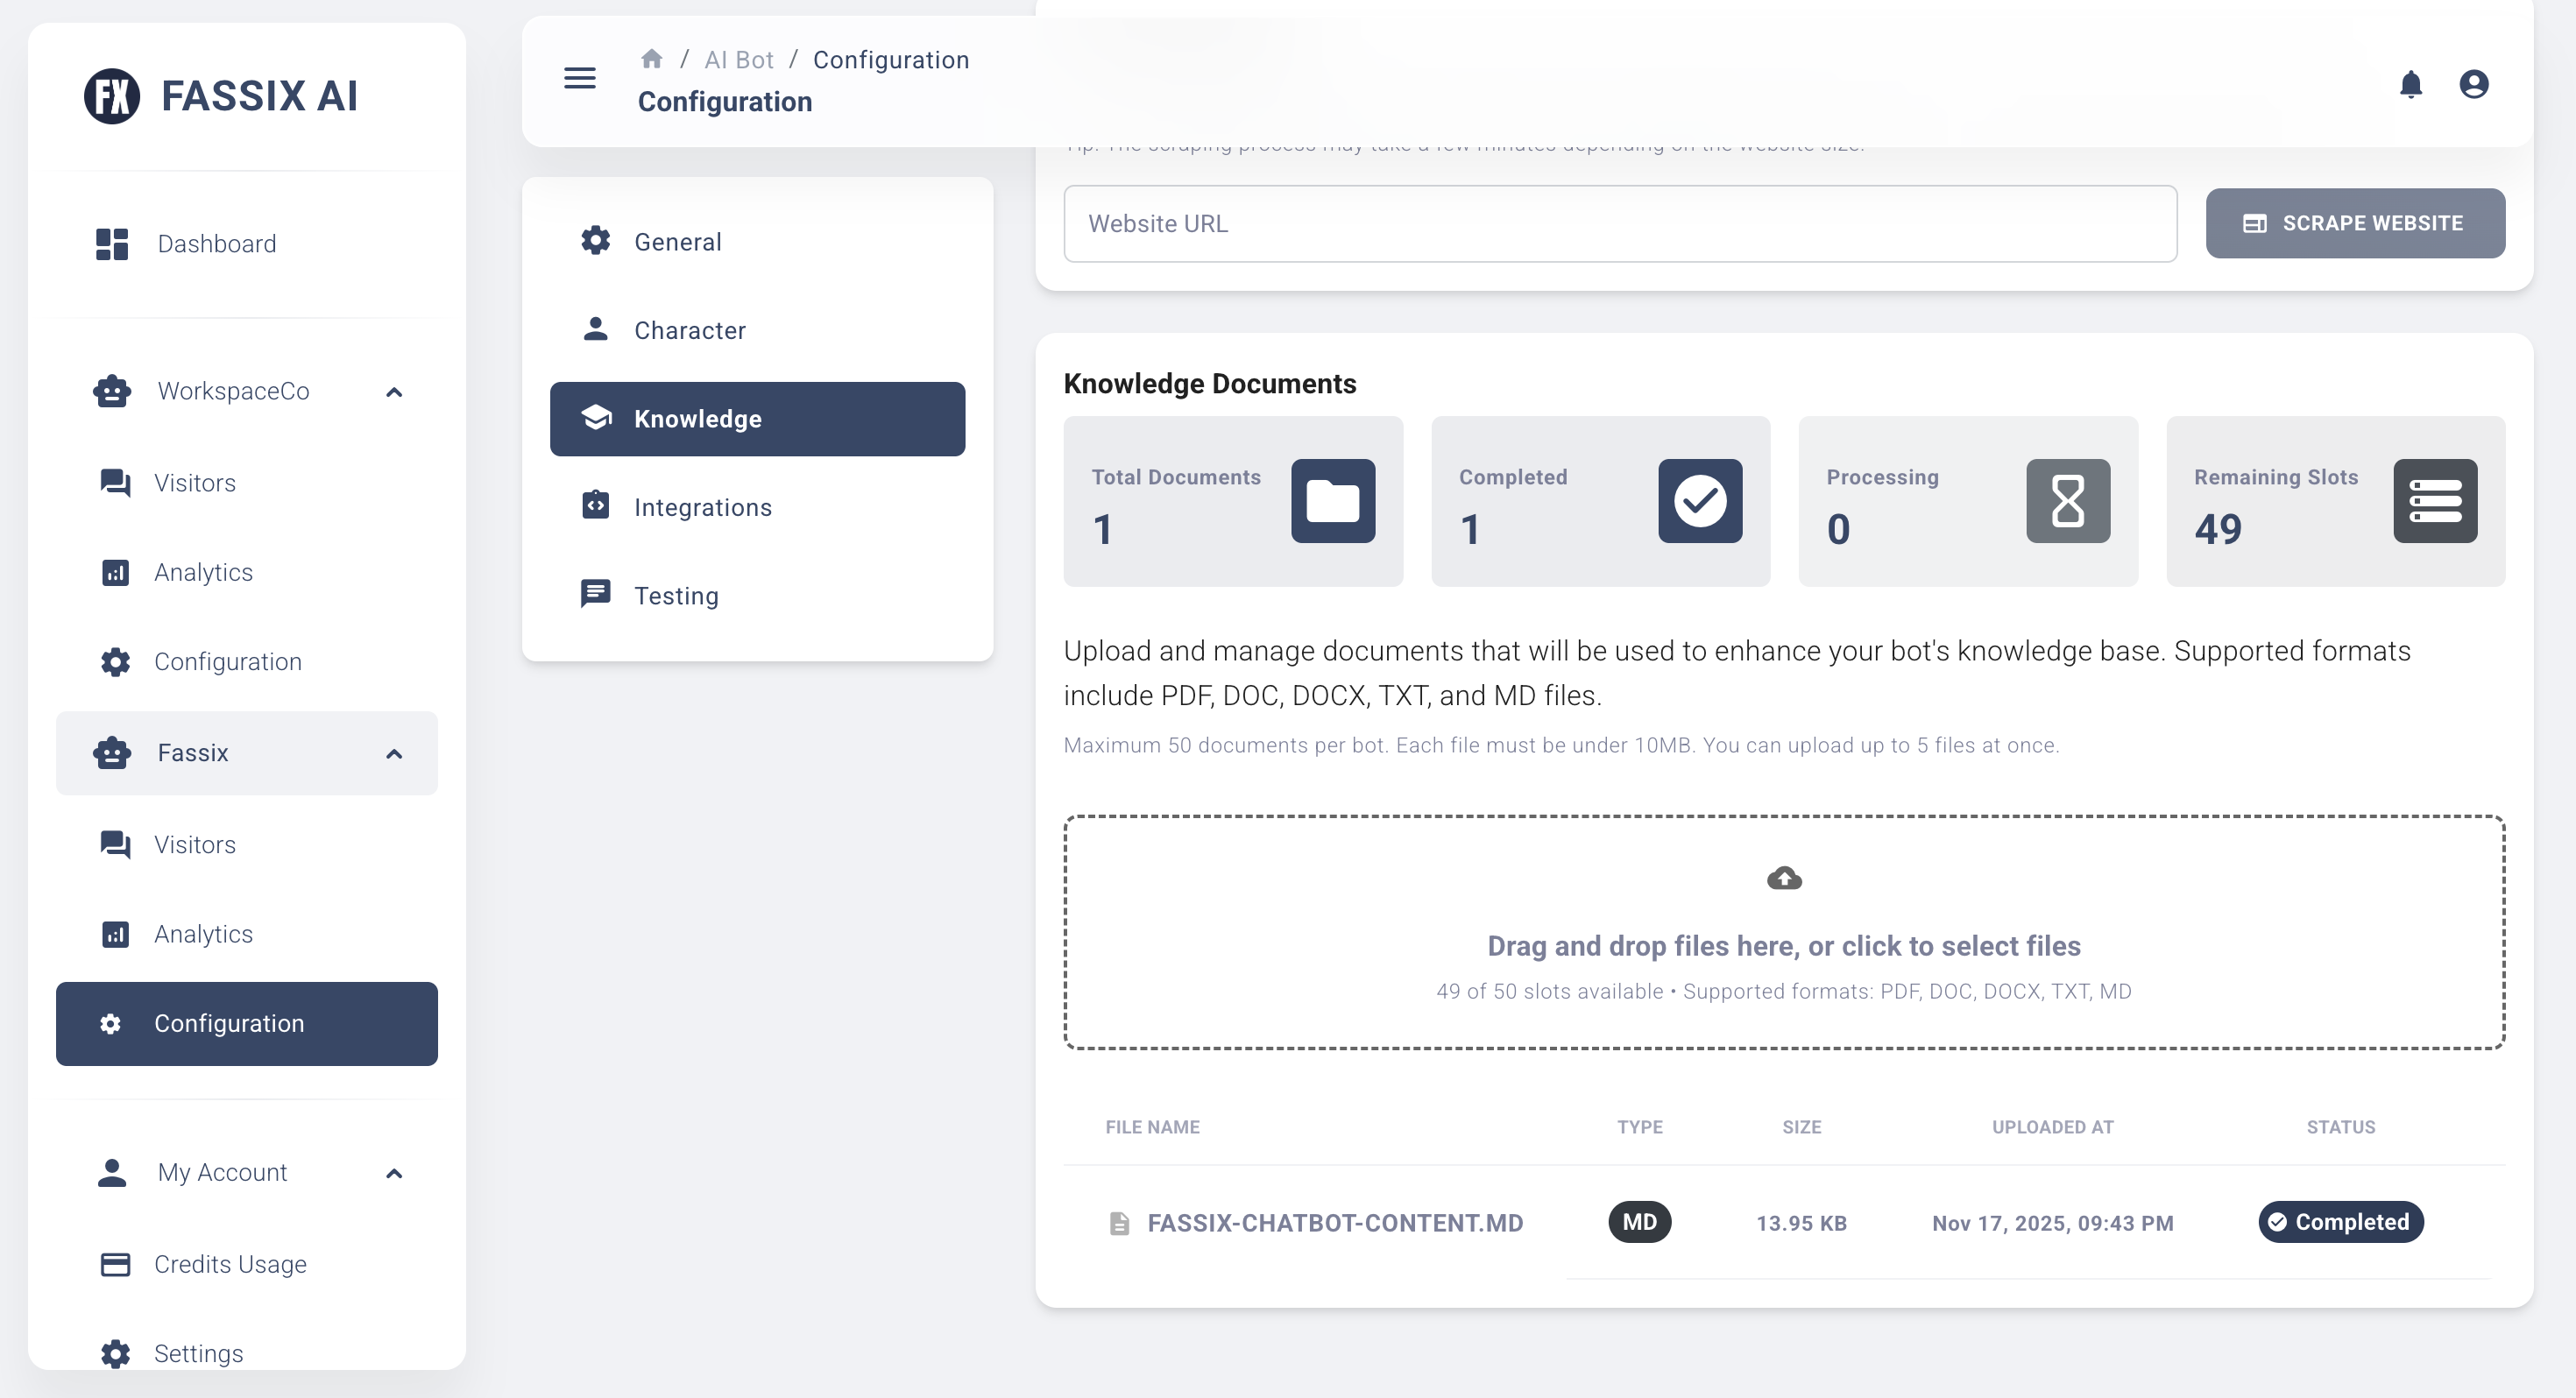Viewport: 2576px width, 1398px height.
Task: Select the WorkspaceCo bot icon
Action: (x=111, y=391)
